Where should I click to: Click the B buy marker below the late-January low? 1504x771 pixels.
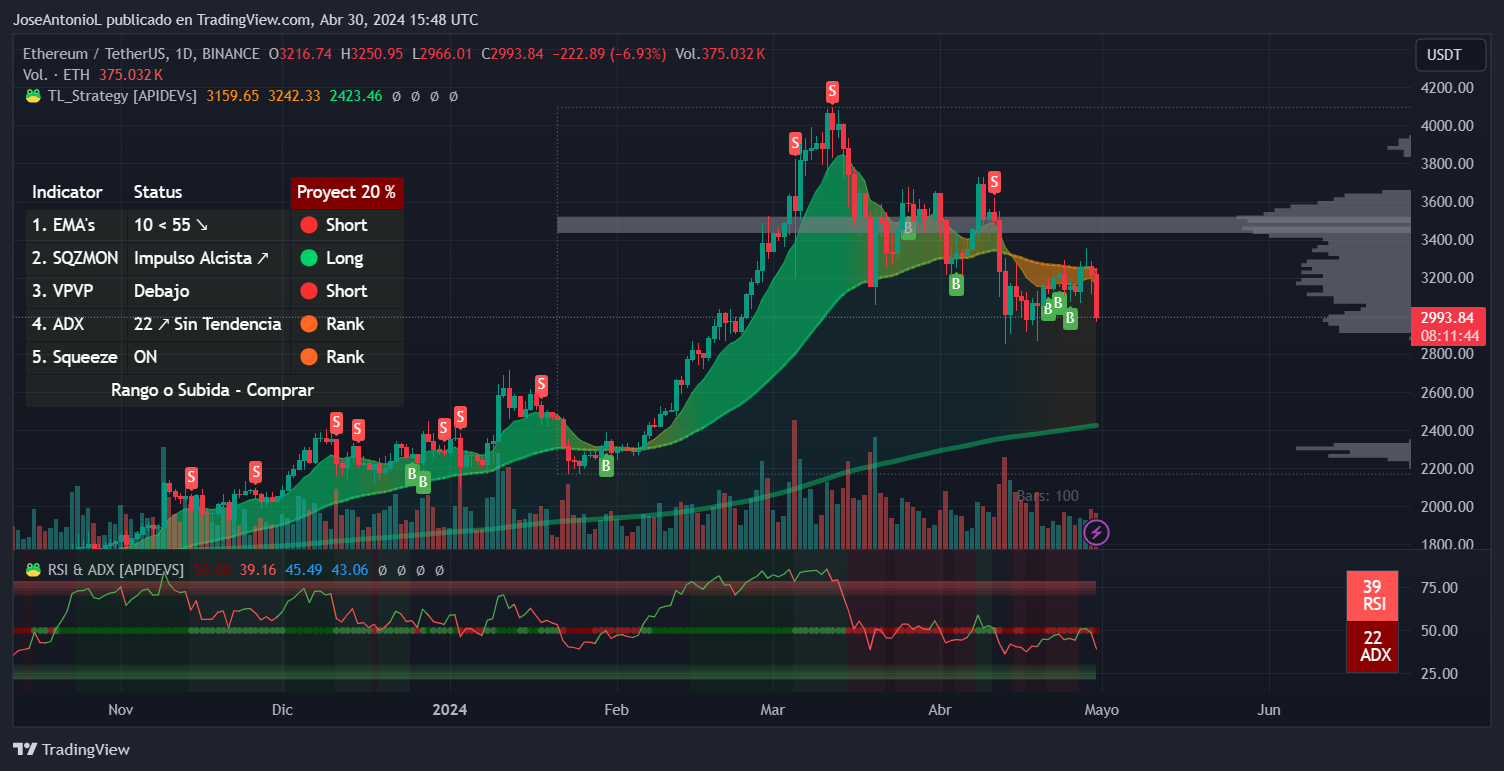click(606, 466)
